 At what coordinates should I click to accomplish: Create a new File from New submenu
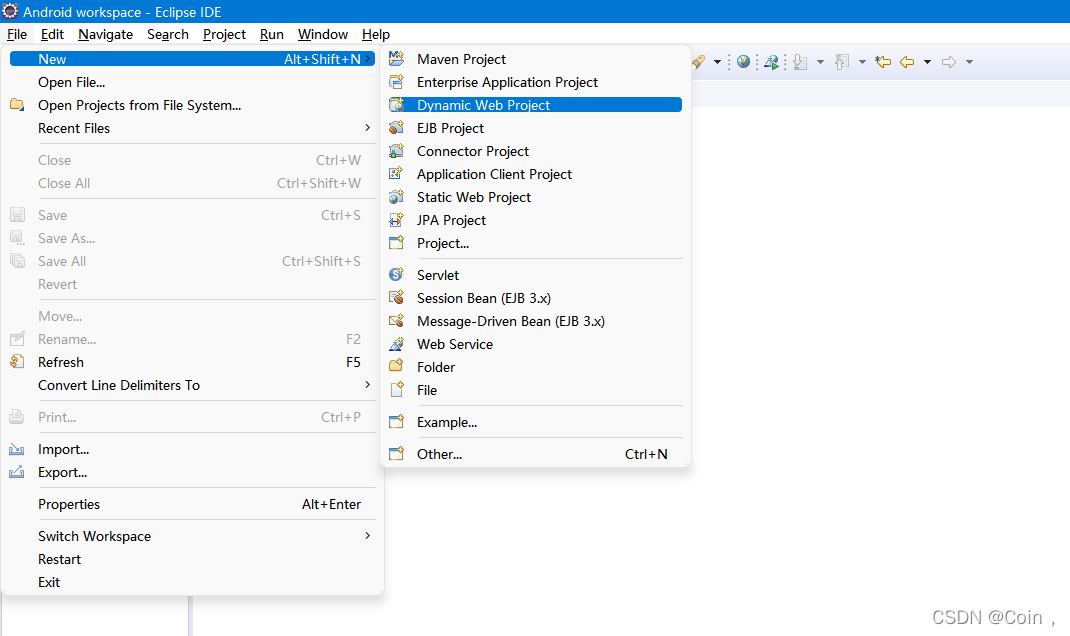(535, 390)
